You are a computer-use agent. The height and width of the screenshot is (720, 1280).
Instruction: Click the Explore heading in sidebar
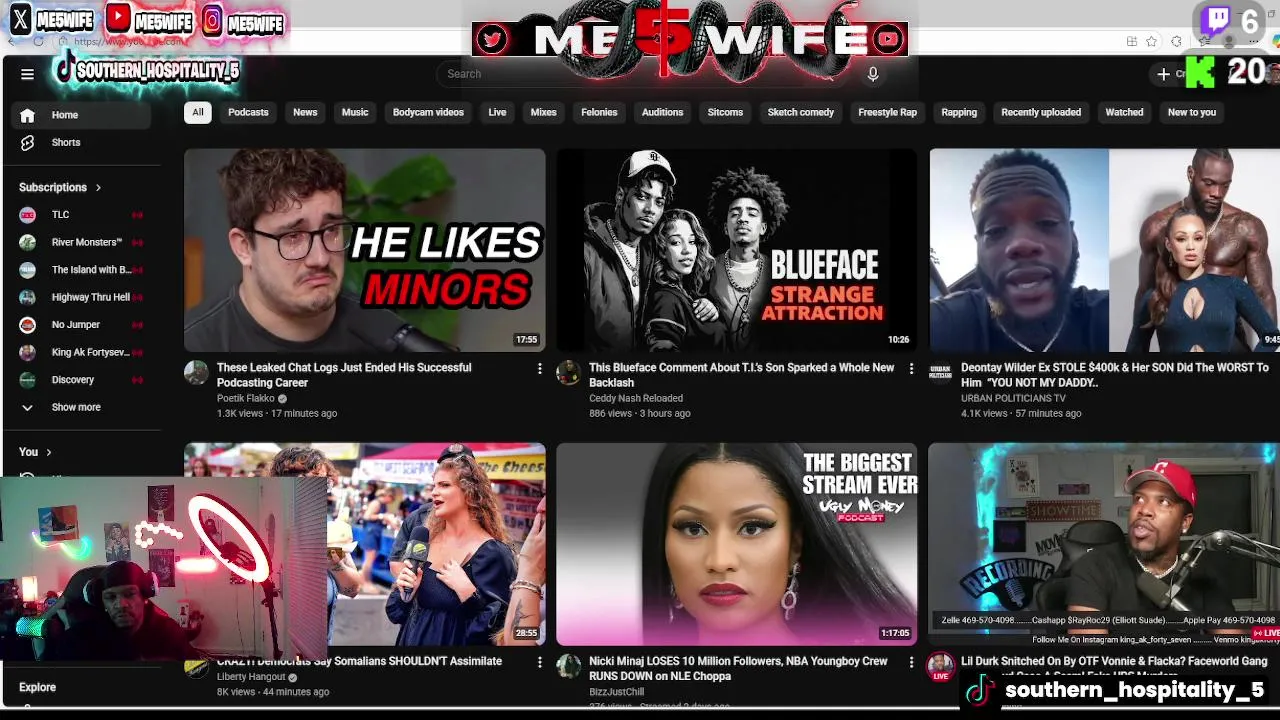37,688
